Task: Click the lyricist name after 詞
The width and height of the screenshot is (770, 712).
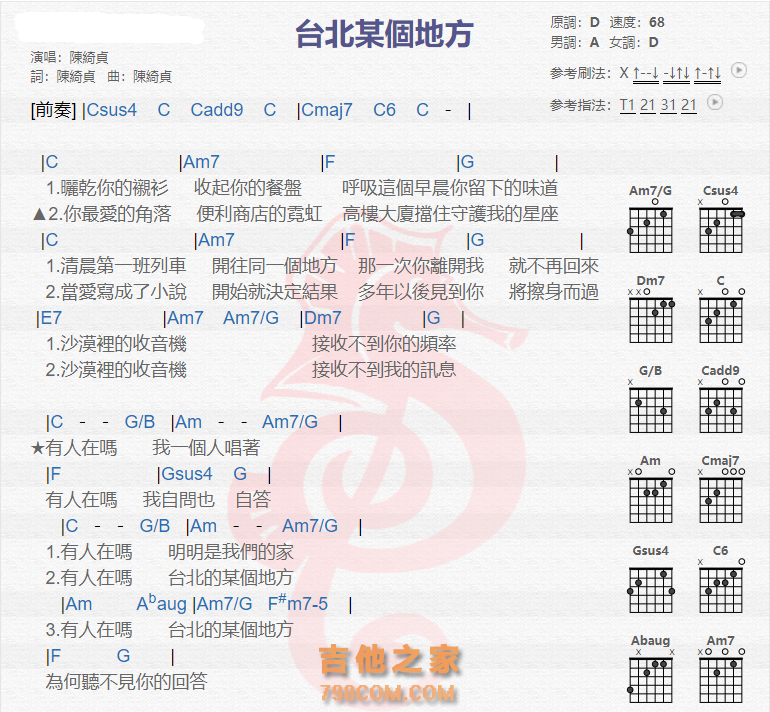Action: (x=76, y=77)
